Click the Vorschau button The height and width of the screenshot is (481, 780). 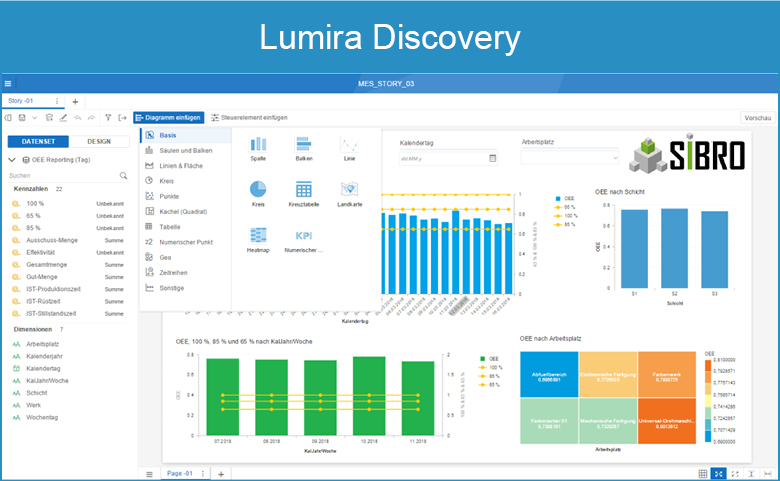[x=758, y=118]
